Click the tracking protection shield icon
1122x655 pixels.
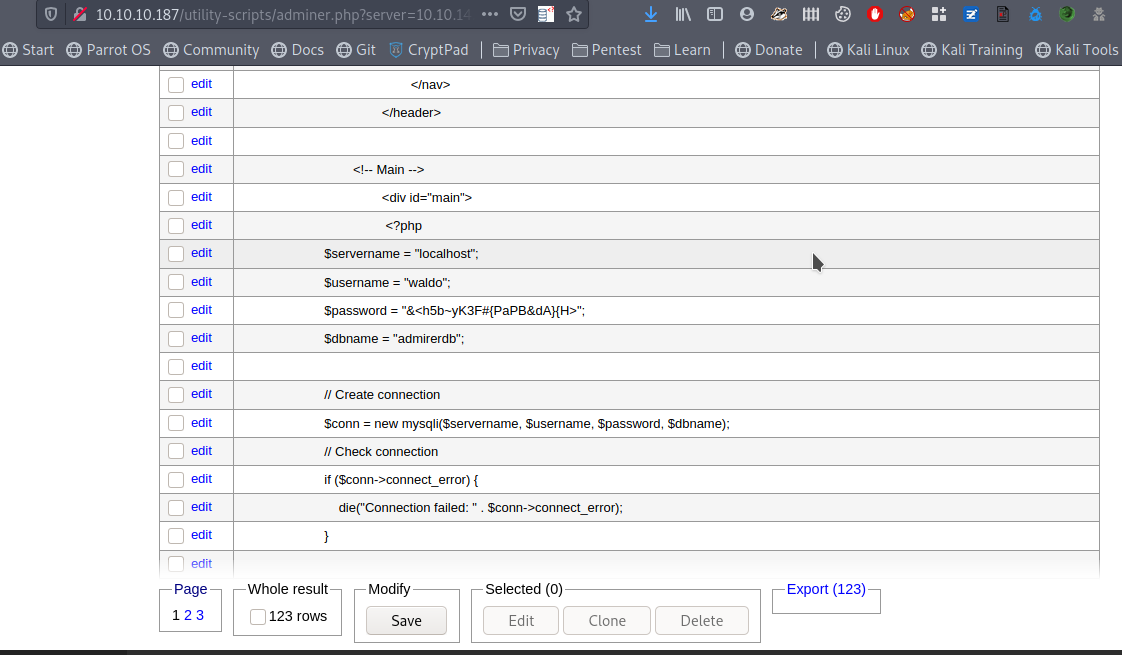pos(52,14)
